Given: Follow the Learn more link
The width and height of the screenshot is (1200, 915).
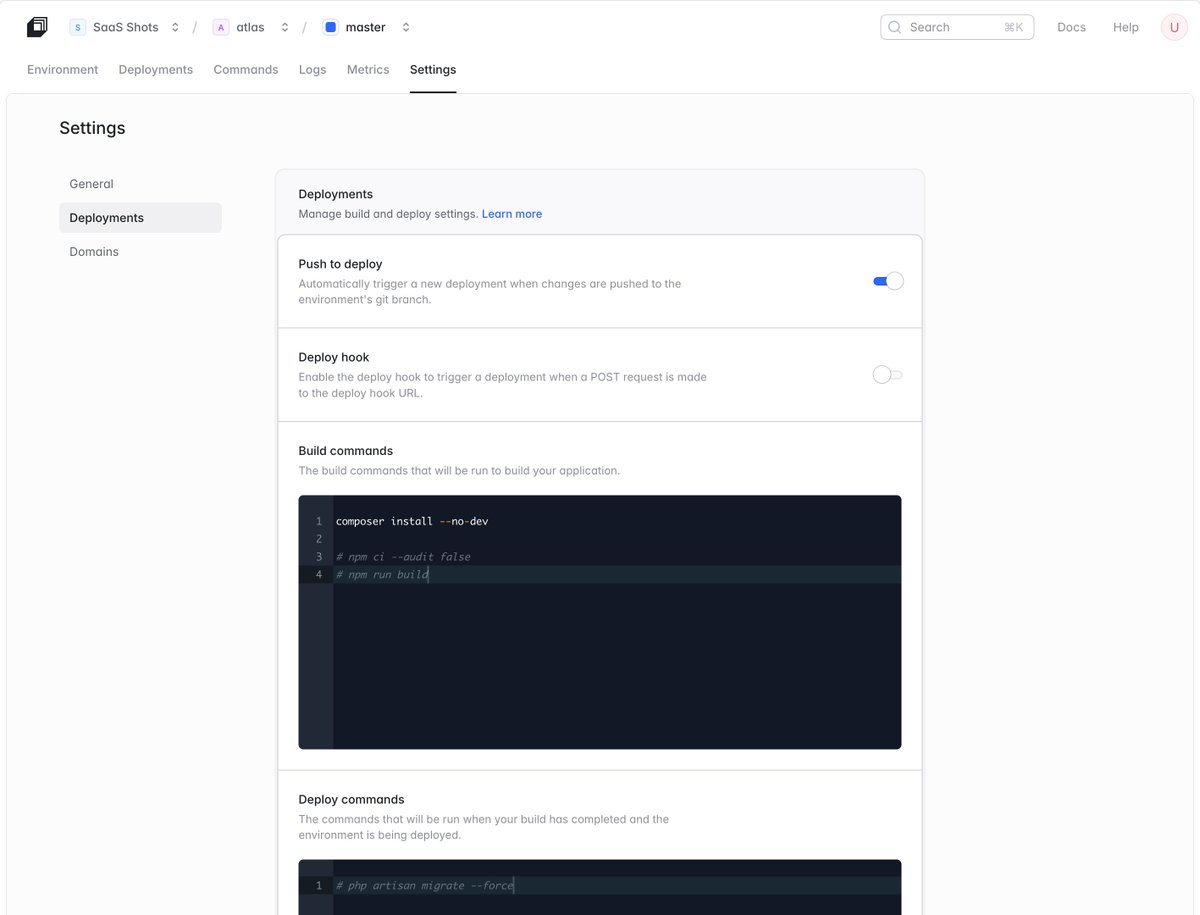Looking at the screenshot, I should coord(512,214).
